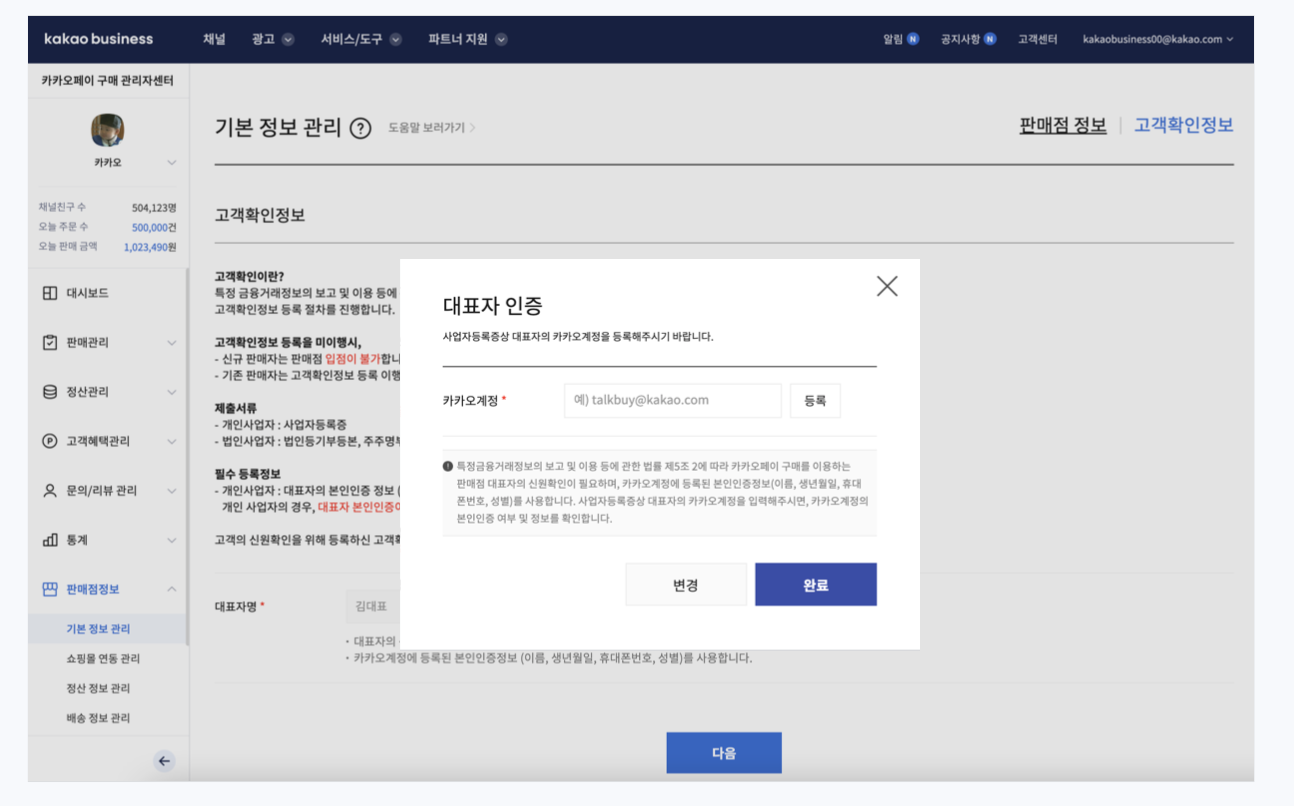
Task: Click the 카카오 profile avatar image
Action: tap(108, 130)
